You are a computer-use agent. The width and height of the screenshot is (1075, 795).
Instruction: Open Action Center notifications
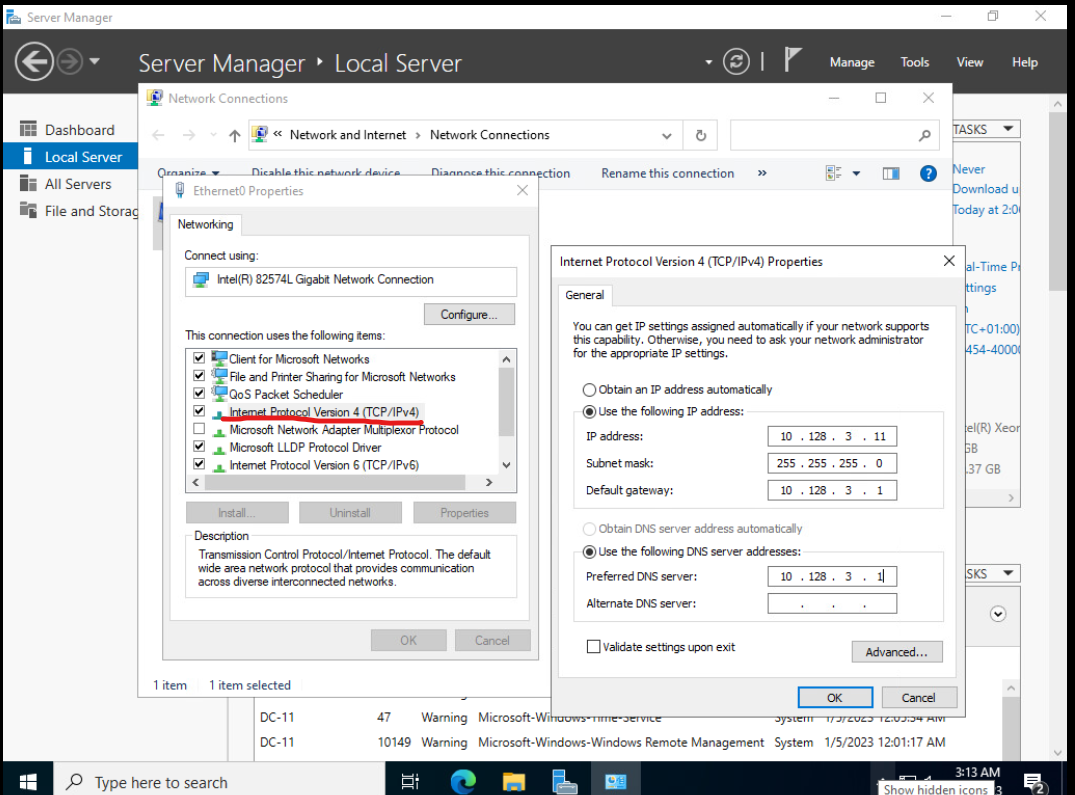pos(1034,782)
